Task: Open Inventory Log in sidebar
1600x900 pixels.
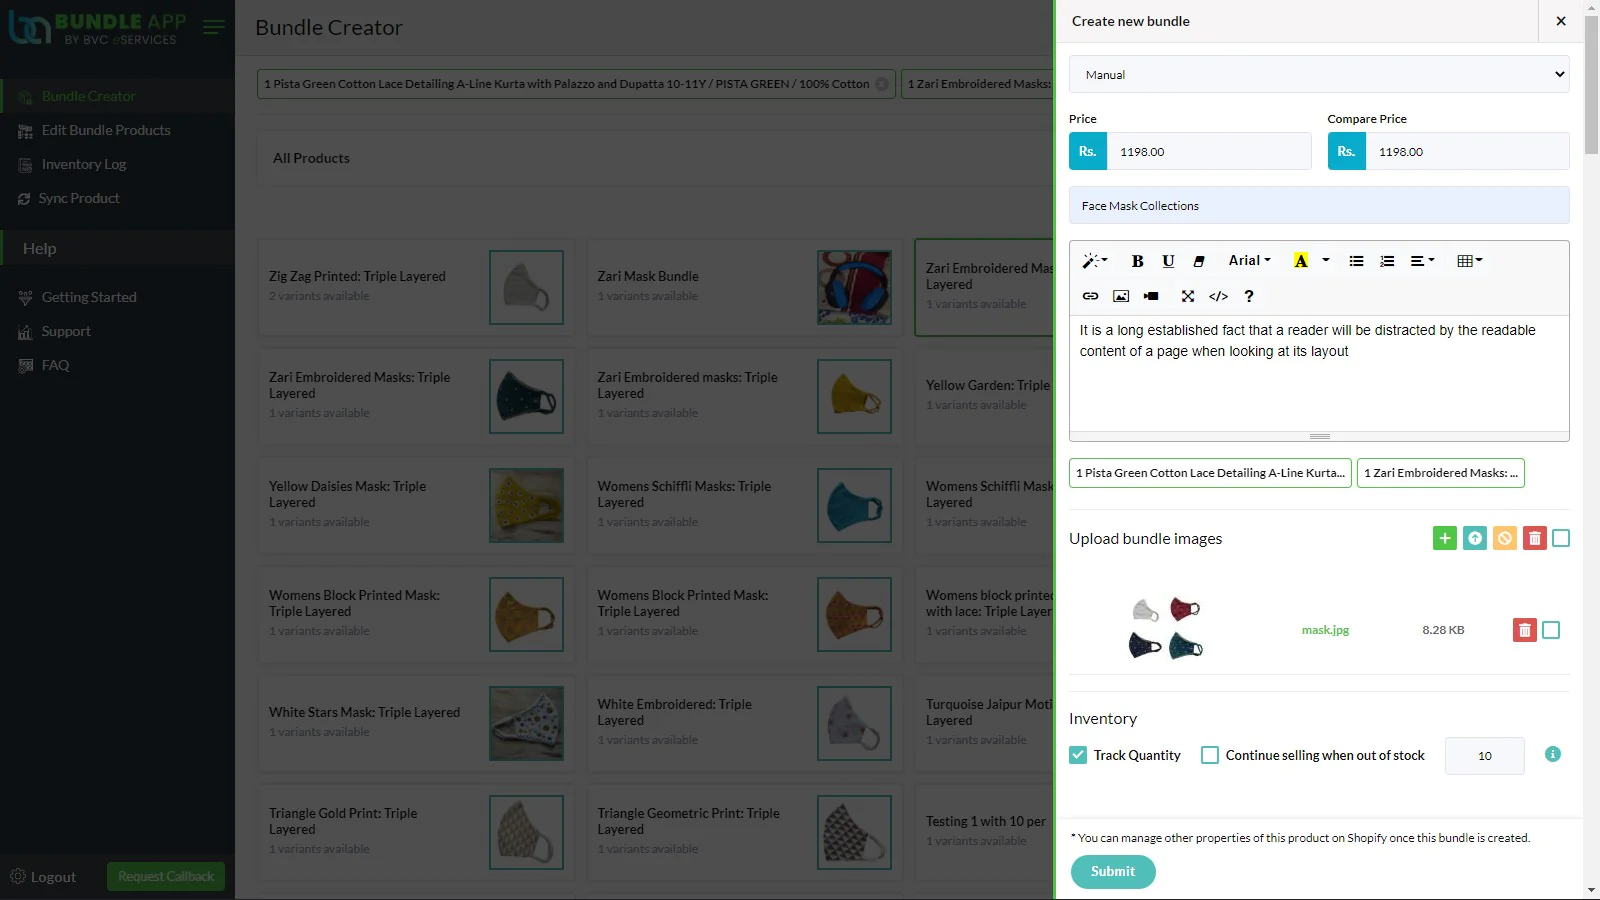Action: click(84, 165)
